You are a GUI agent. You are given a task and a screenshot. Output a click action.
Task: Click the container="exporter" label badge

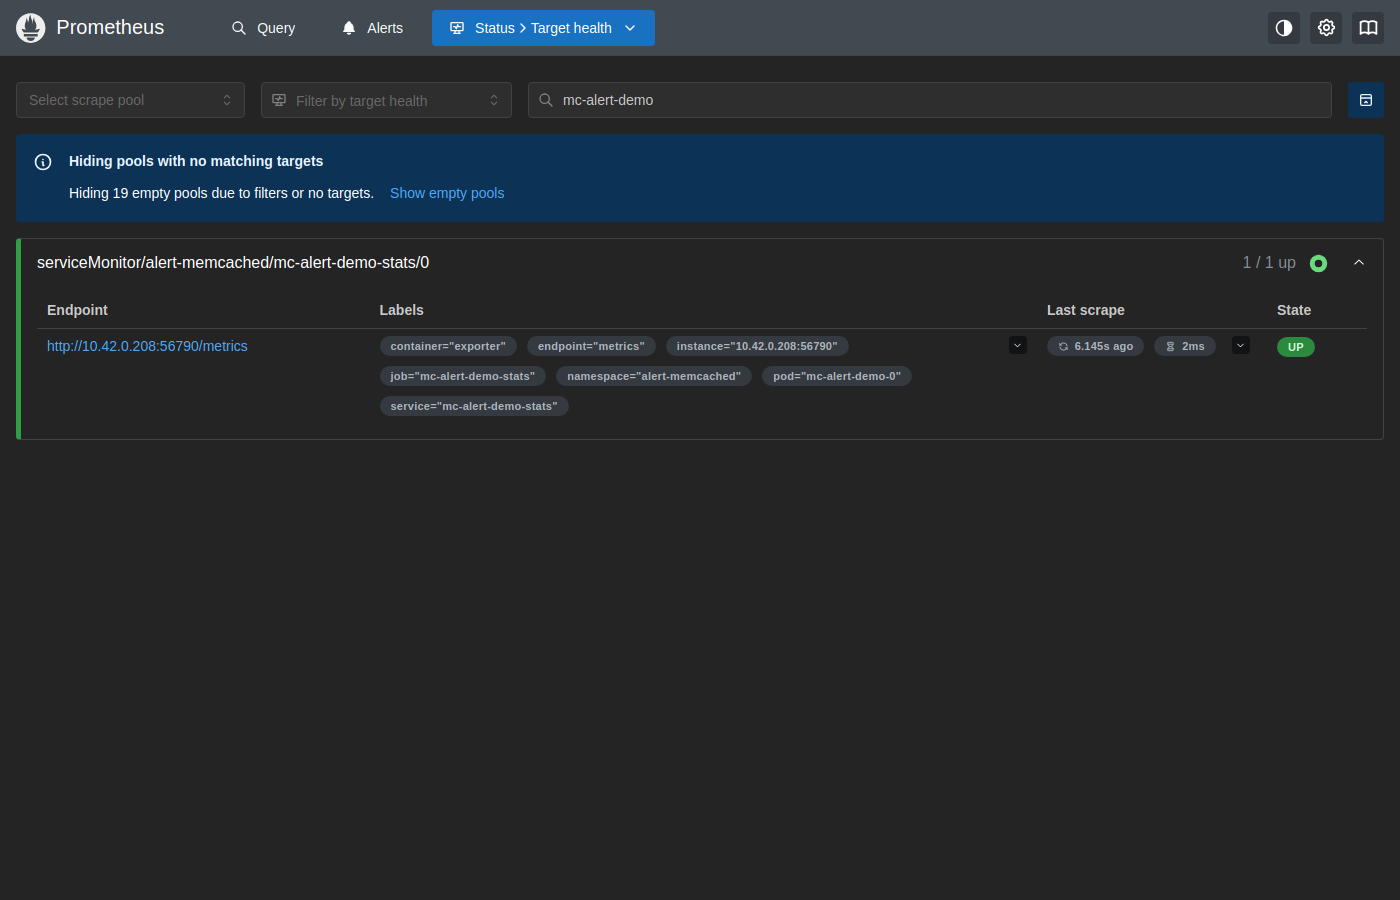448,346
